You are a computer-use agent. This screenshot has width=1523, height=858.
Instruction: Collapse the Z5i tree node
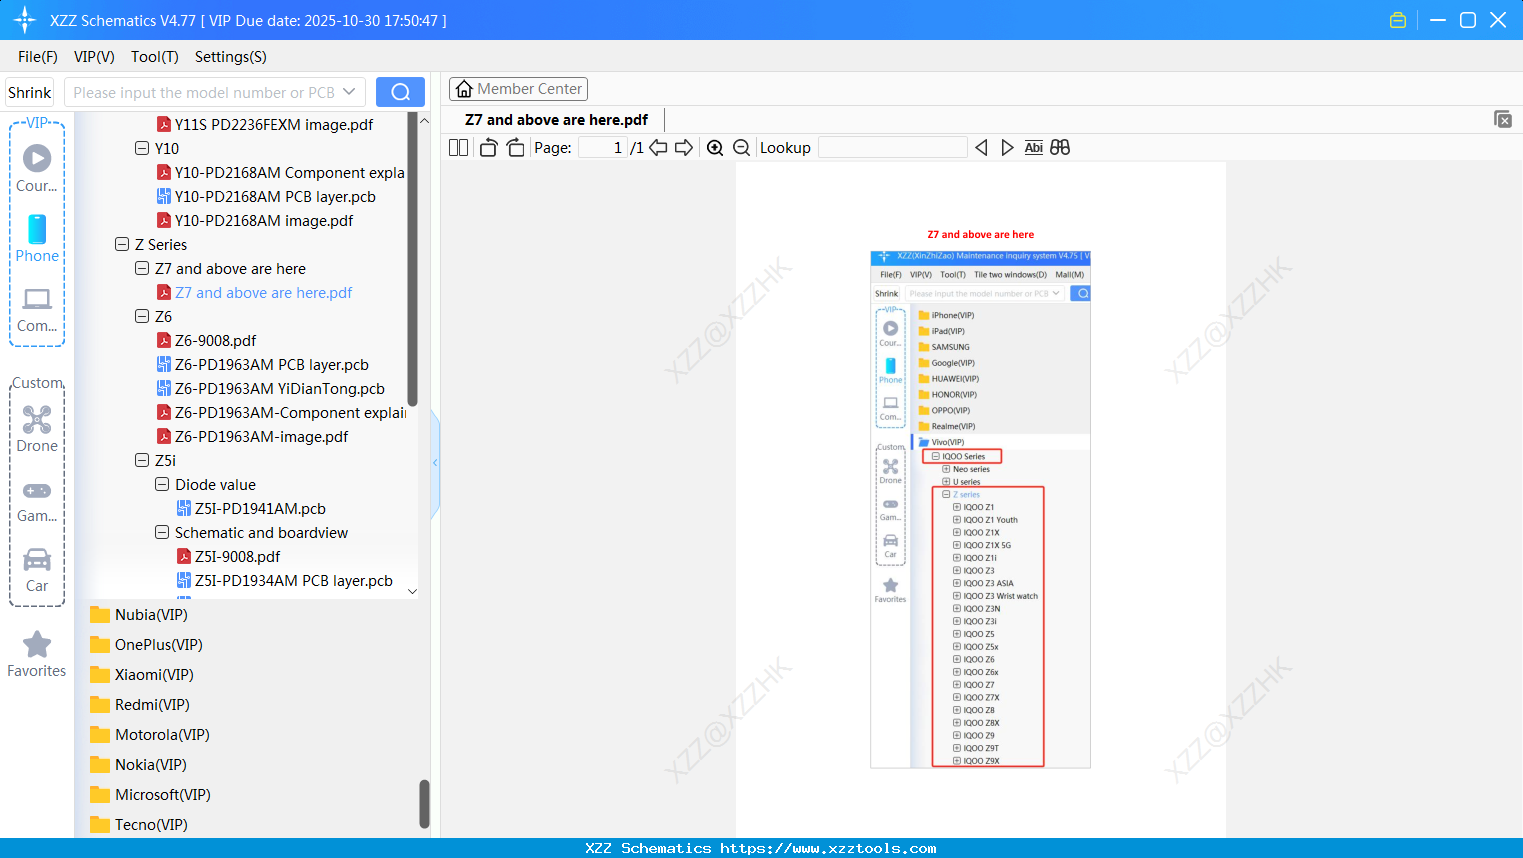[142, 460]
